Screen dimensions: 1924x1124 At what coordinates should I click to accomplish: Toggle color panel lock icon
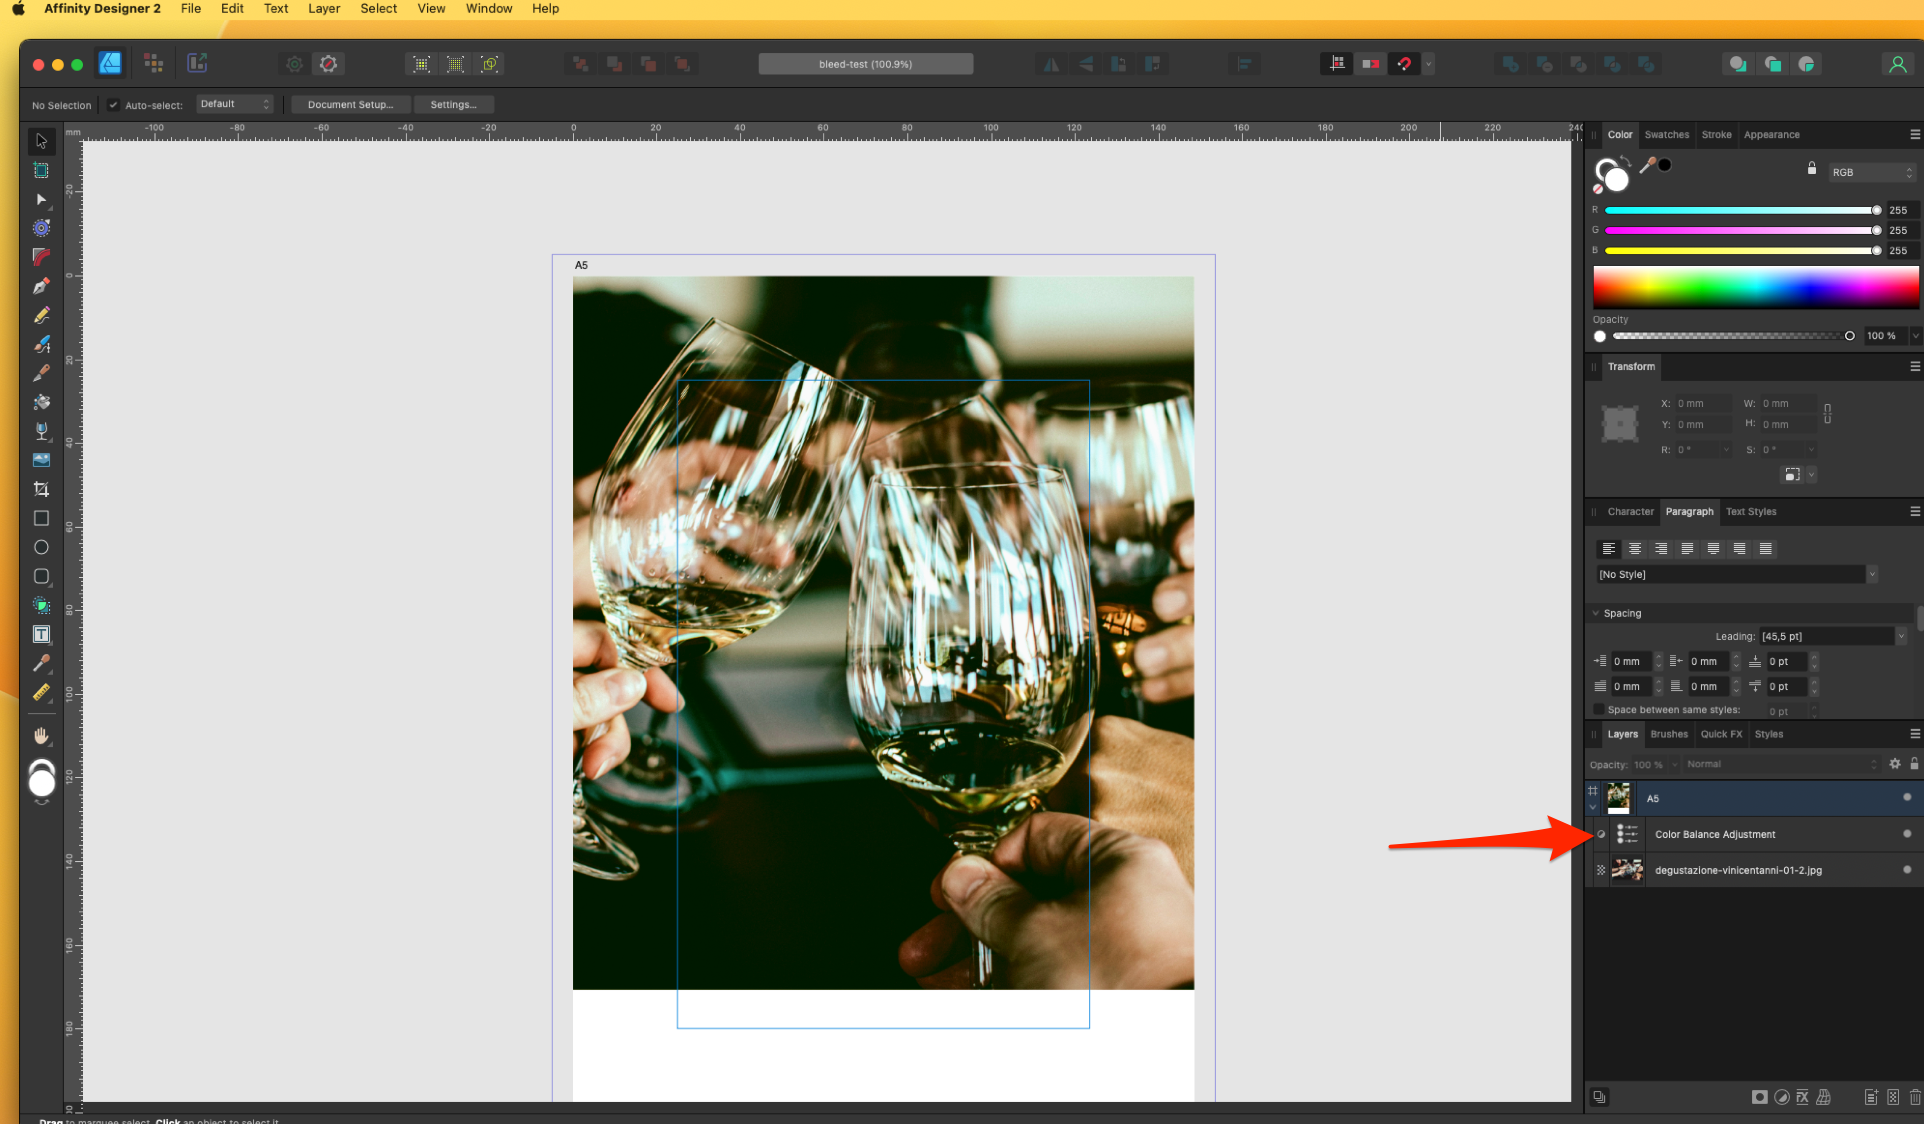tap(1811, 168)
